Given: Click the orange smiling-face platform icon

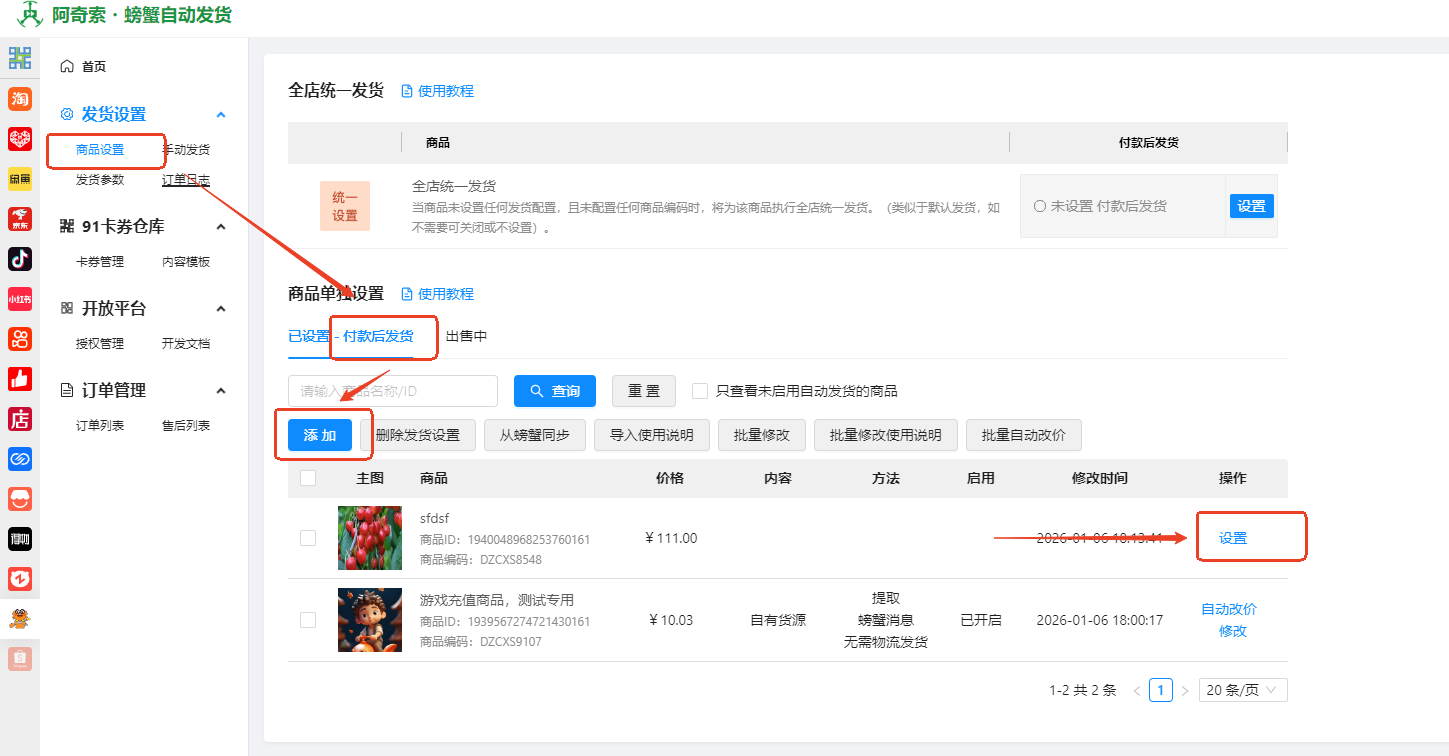Looking at the screenshot, I should point(20,499).
